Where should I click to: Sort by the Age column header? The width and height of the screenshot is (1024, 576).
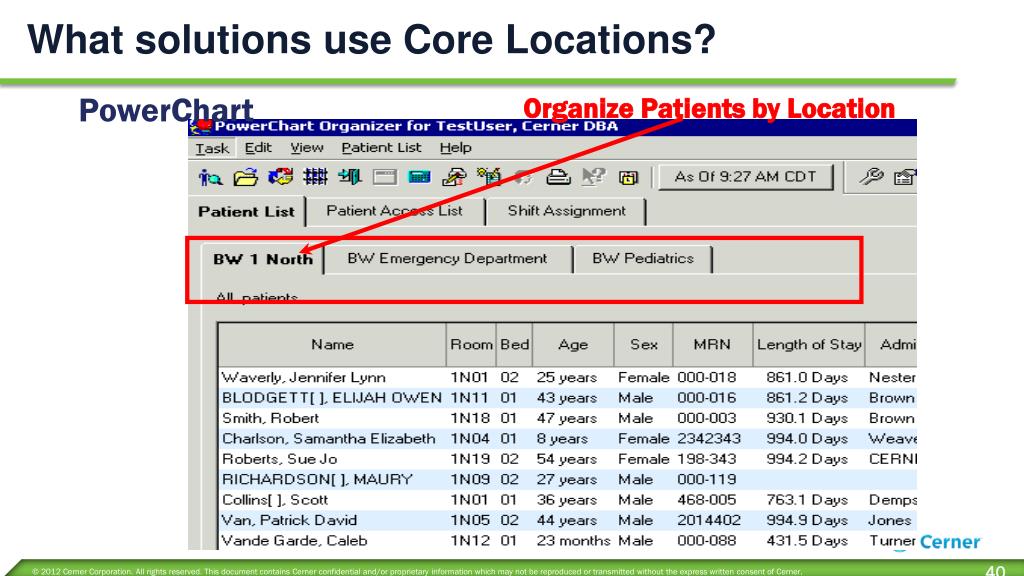[x=573, y=345]
